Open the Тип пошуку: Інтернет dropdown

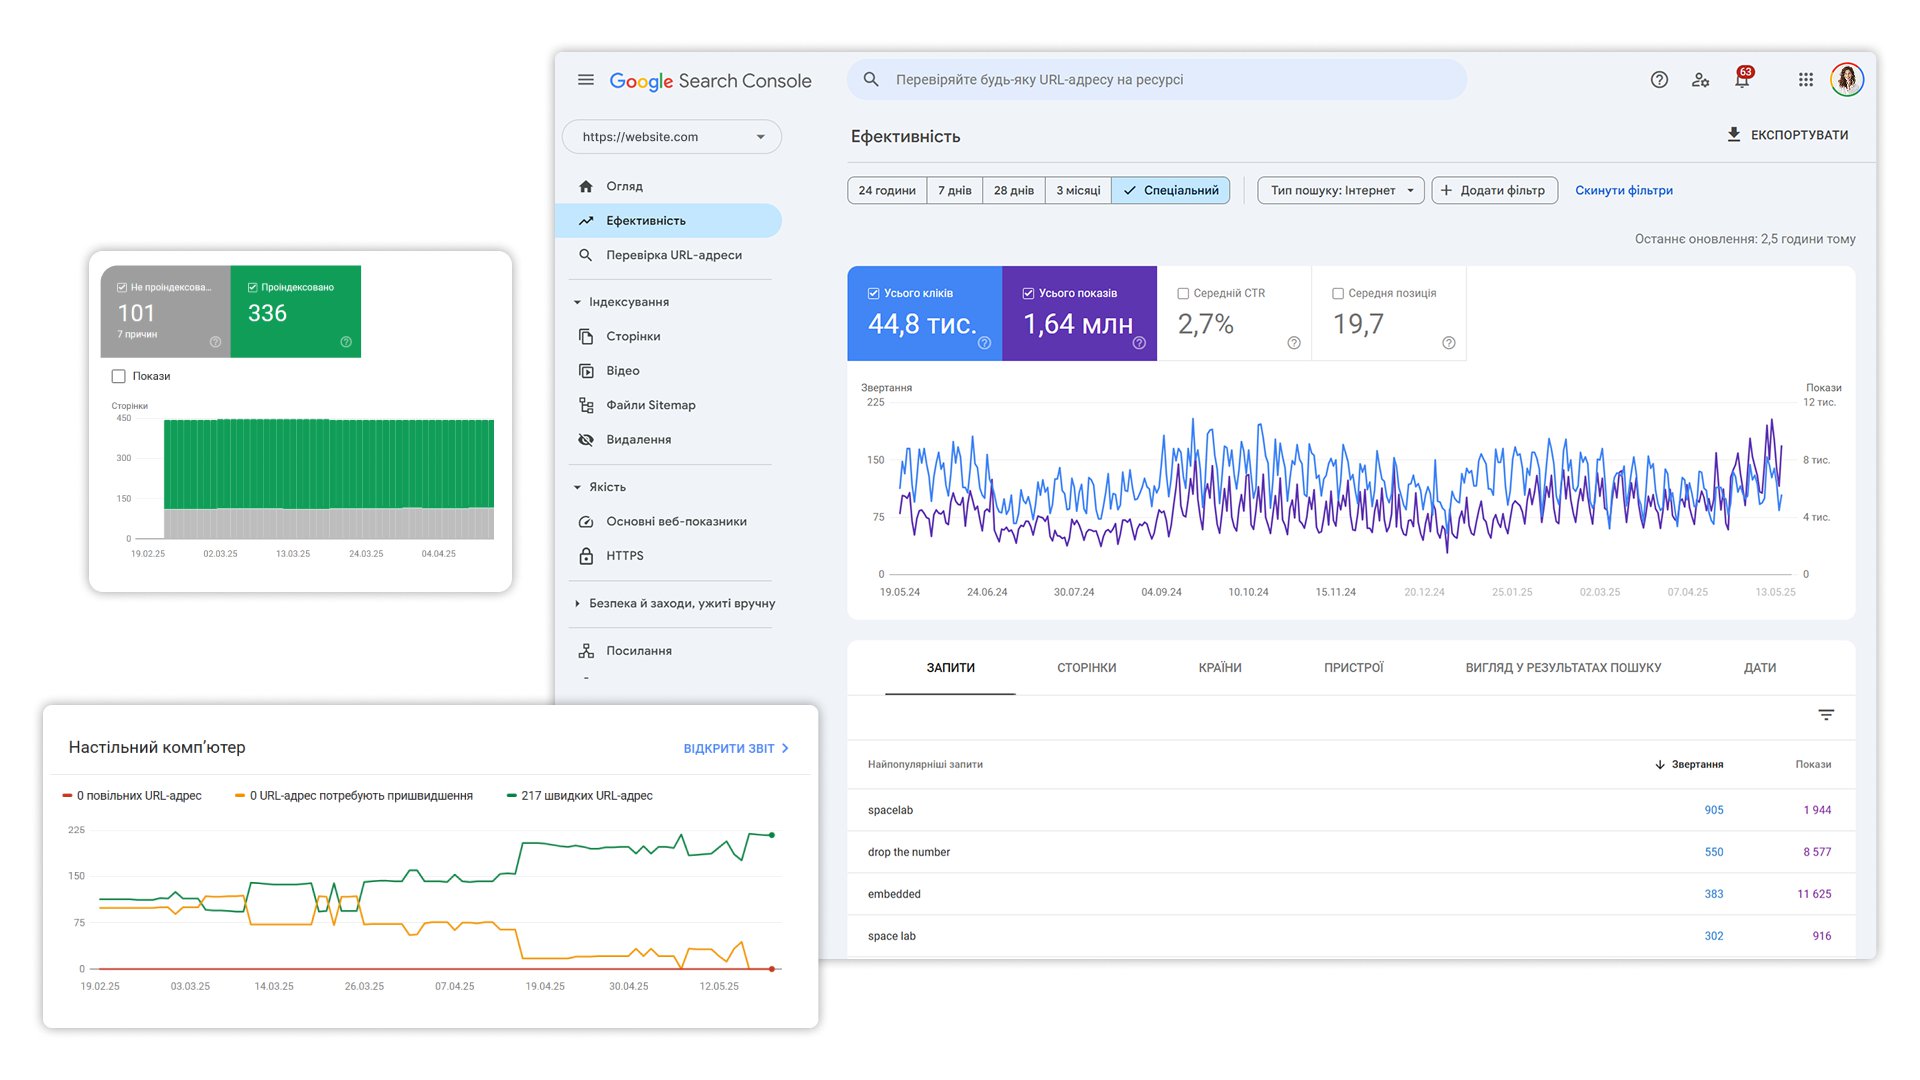1340,190
